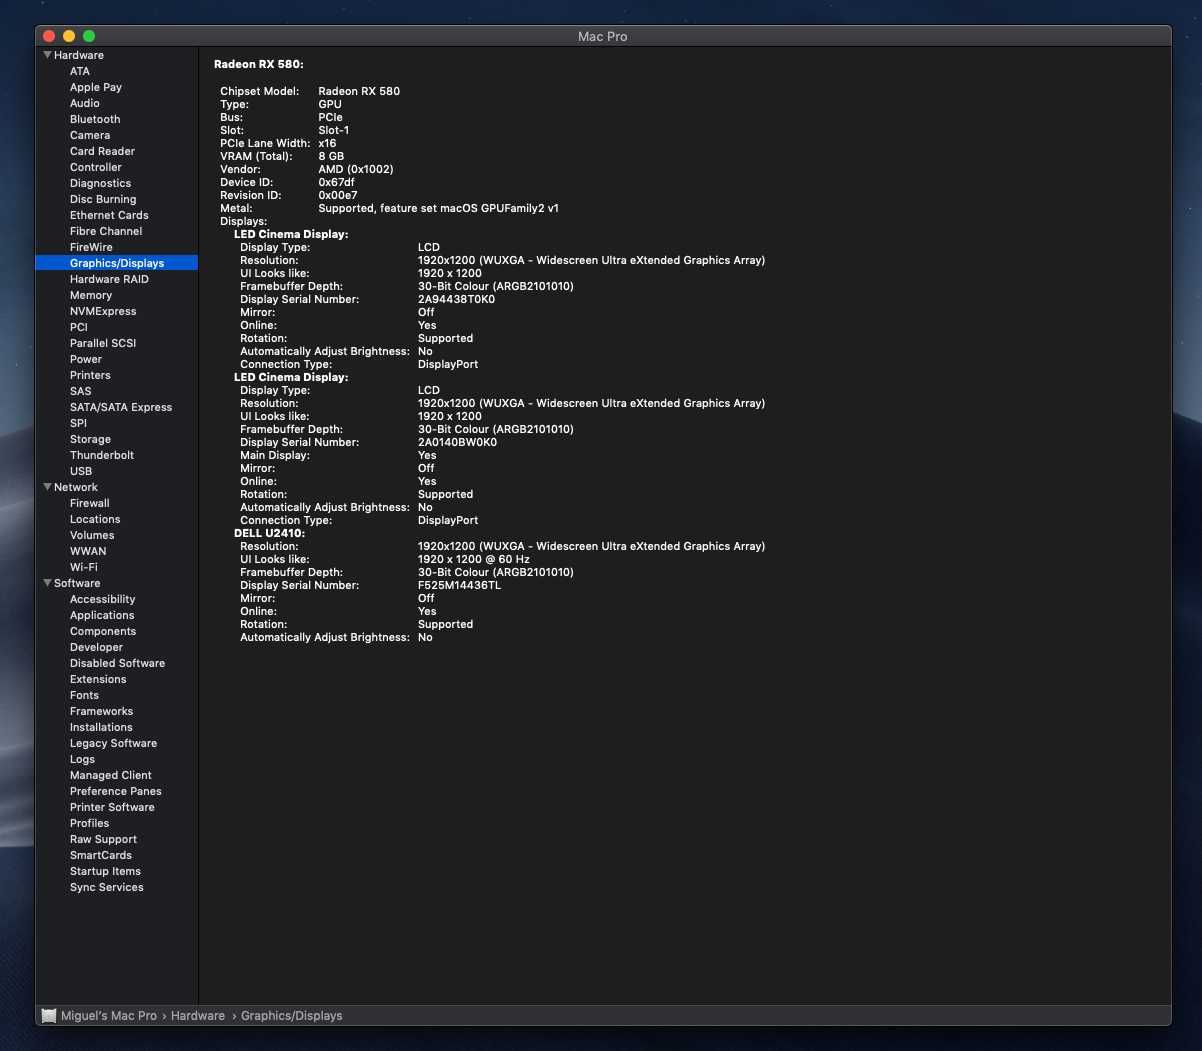1202x1051 pixels.
Task: Select Bluetooth in the sidebar
Action: [x=95, y=119]
